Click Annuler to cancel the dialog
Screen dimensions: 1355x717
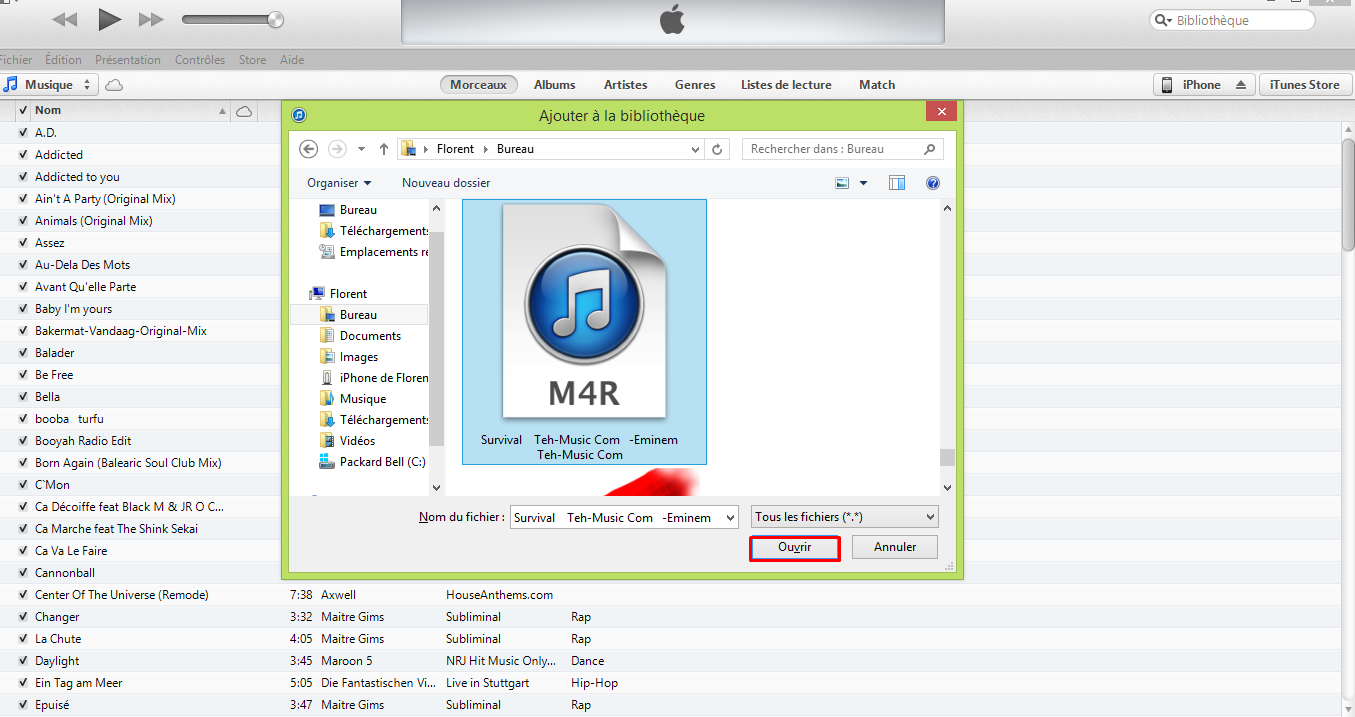tap(895, 547)
